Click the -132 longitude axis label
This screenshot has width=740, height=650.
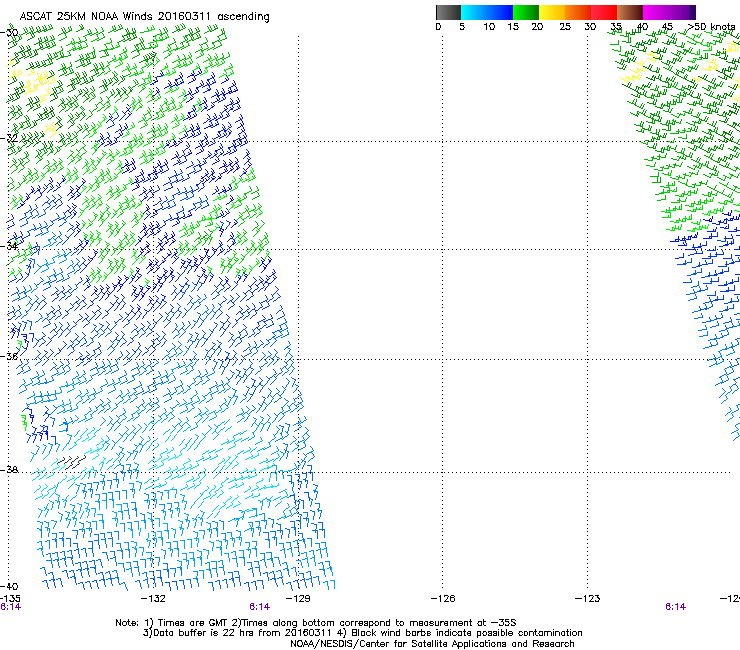click(153, 599)
